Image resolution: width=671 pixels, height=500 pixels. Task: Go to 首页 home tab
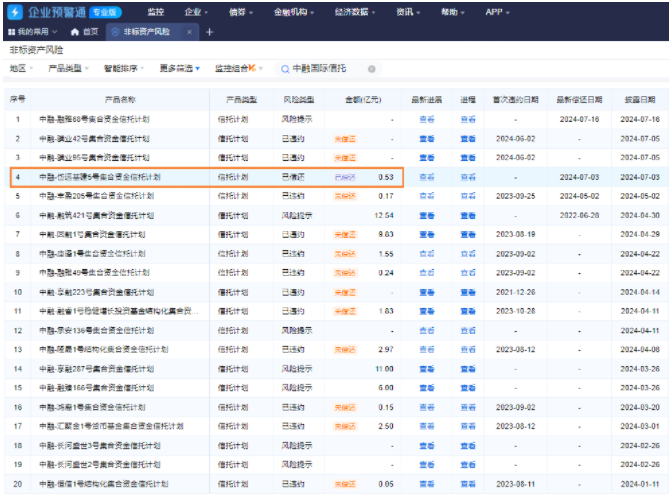[85, 32]
